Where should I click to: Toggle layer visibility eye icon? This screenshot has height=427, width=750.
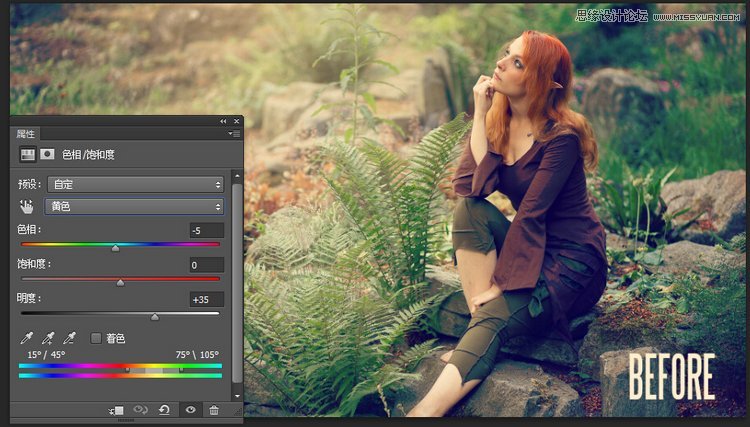[189, 410]
